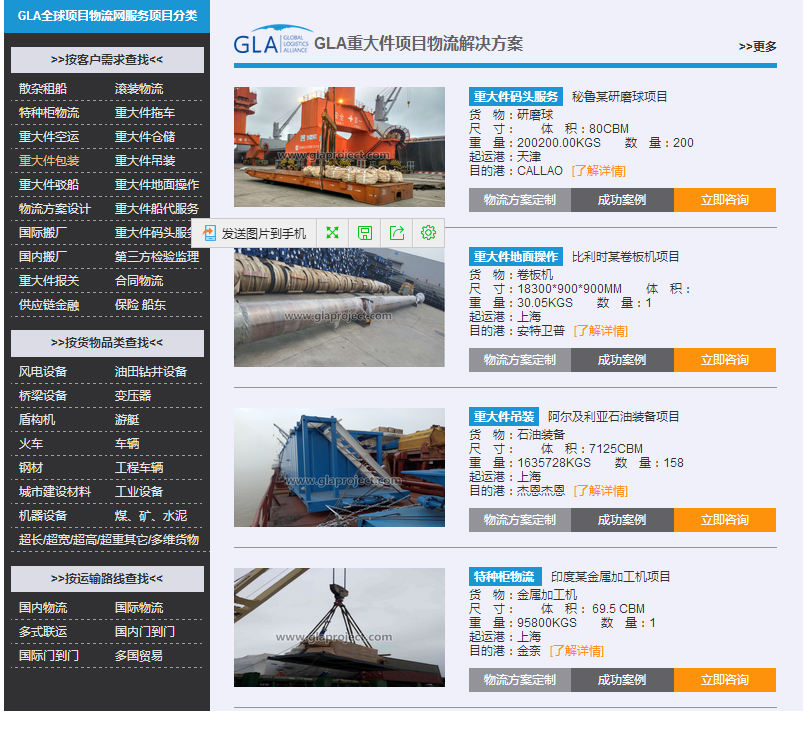Image resolution: width=807 pixels, height=729 pixels.
Task: Select 风电设备 in the cargo category list
Action: [41, 371]
